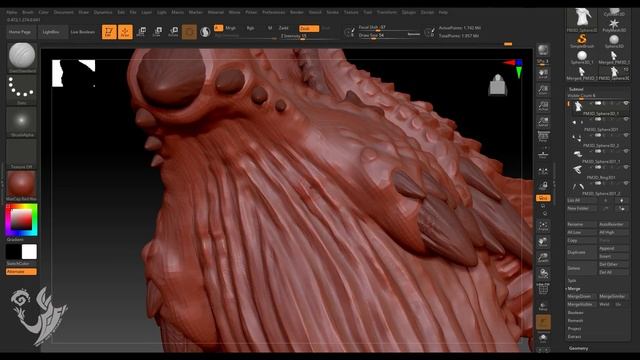The height and width of the screenshot is (360, 640).
Task: Select the Move transform tool
Action: click(141, 32)
